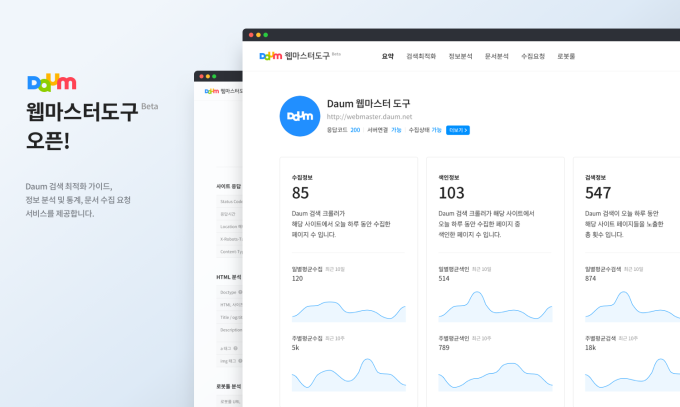
Task: Click the value 18k in 검색정보 card
Action: 591,348
